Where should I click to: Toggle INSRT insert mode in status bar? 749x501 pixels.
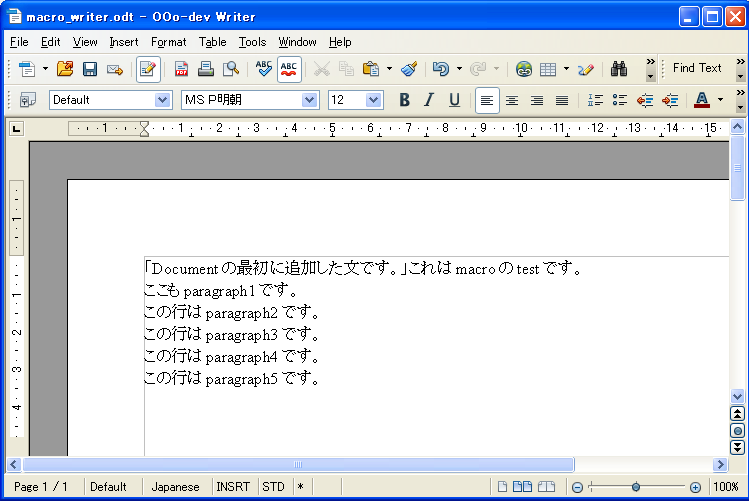(233, 487)
